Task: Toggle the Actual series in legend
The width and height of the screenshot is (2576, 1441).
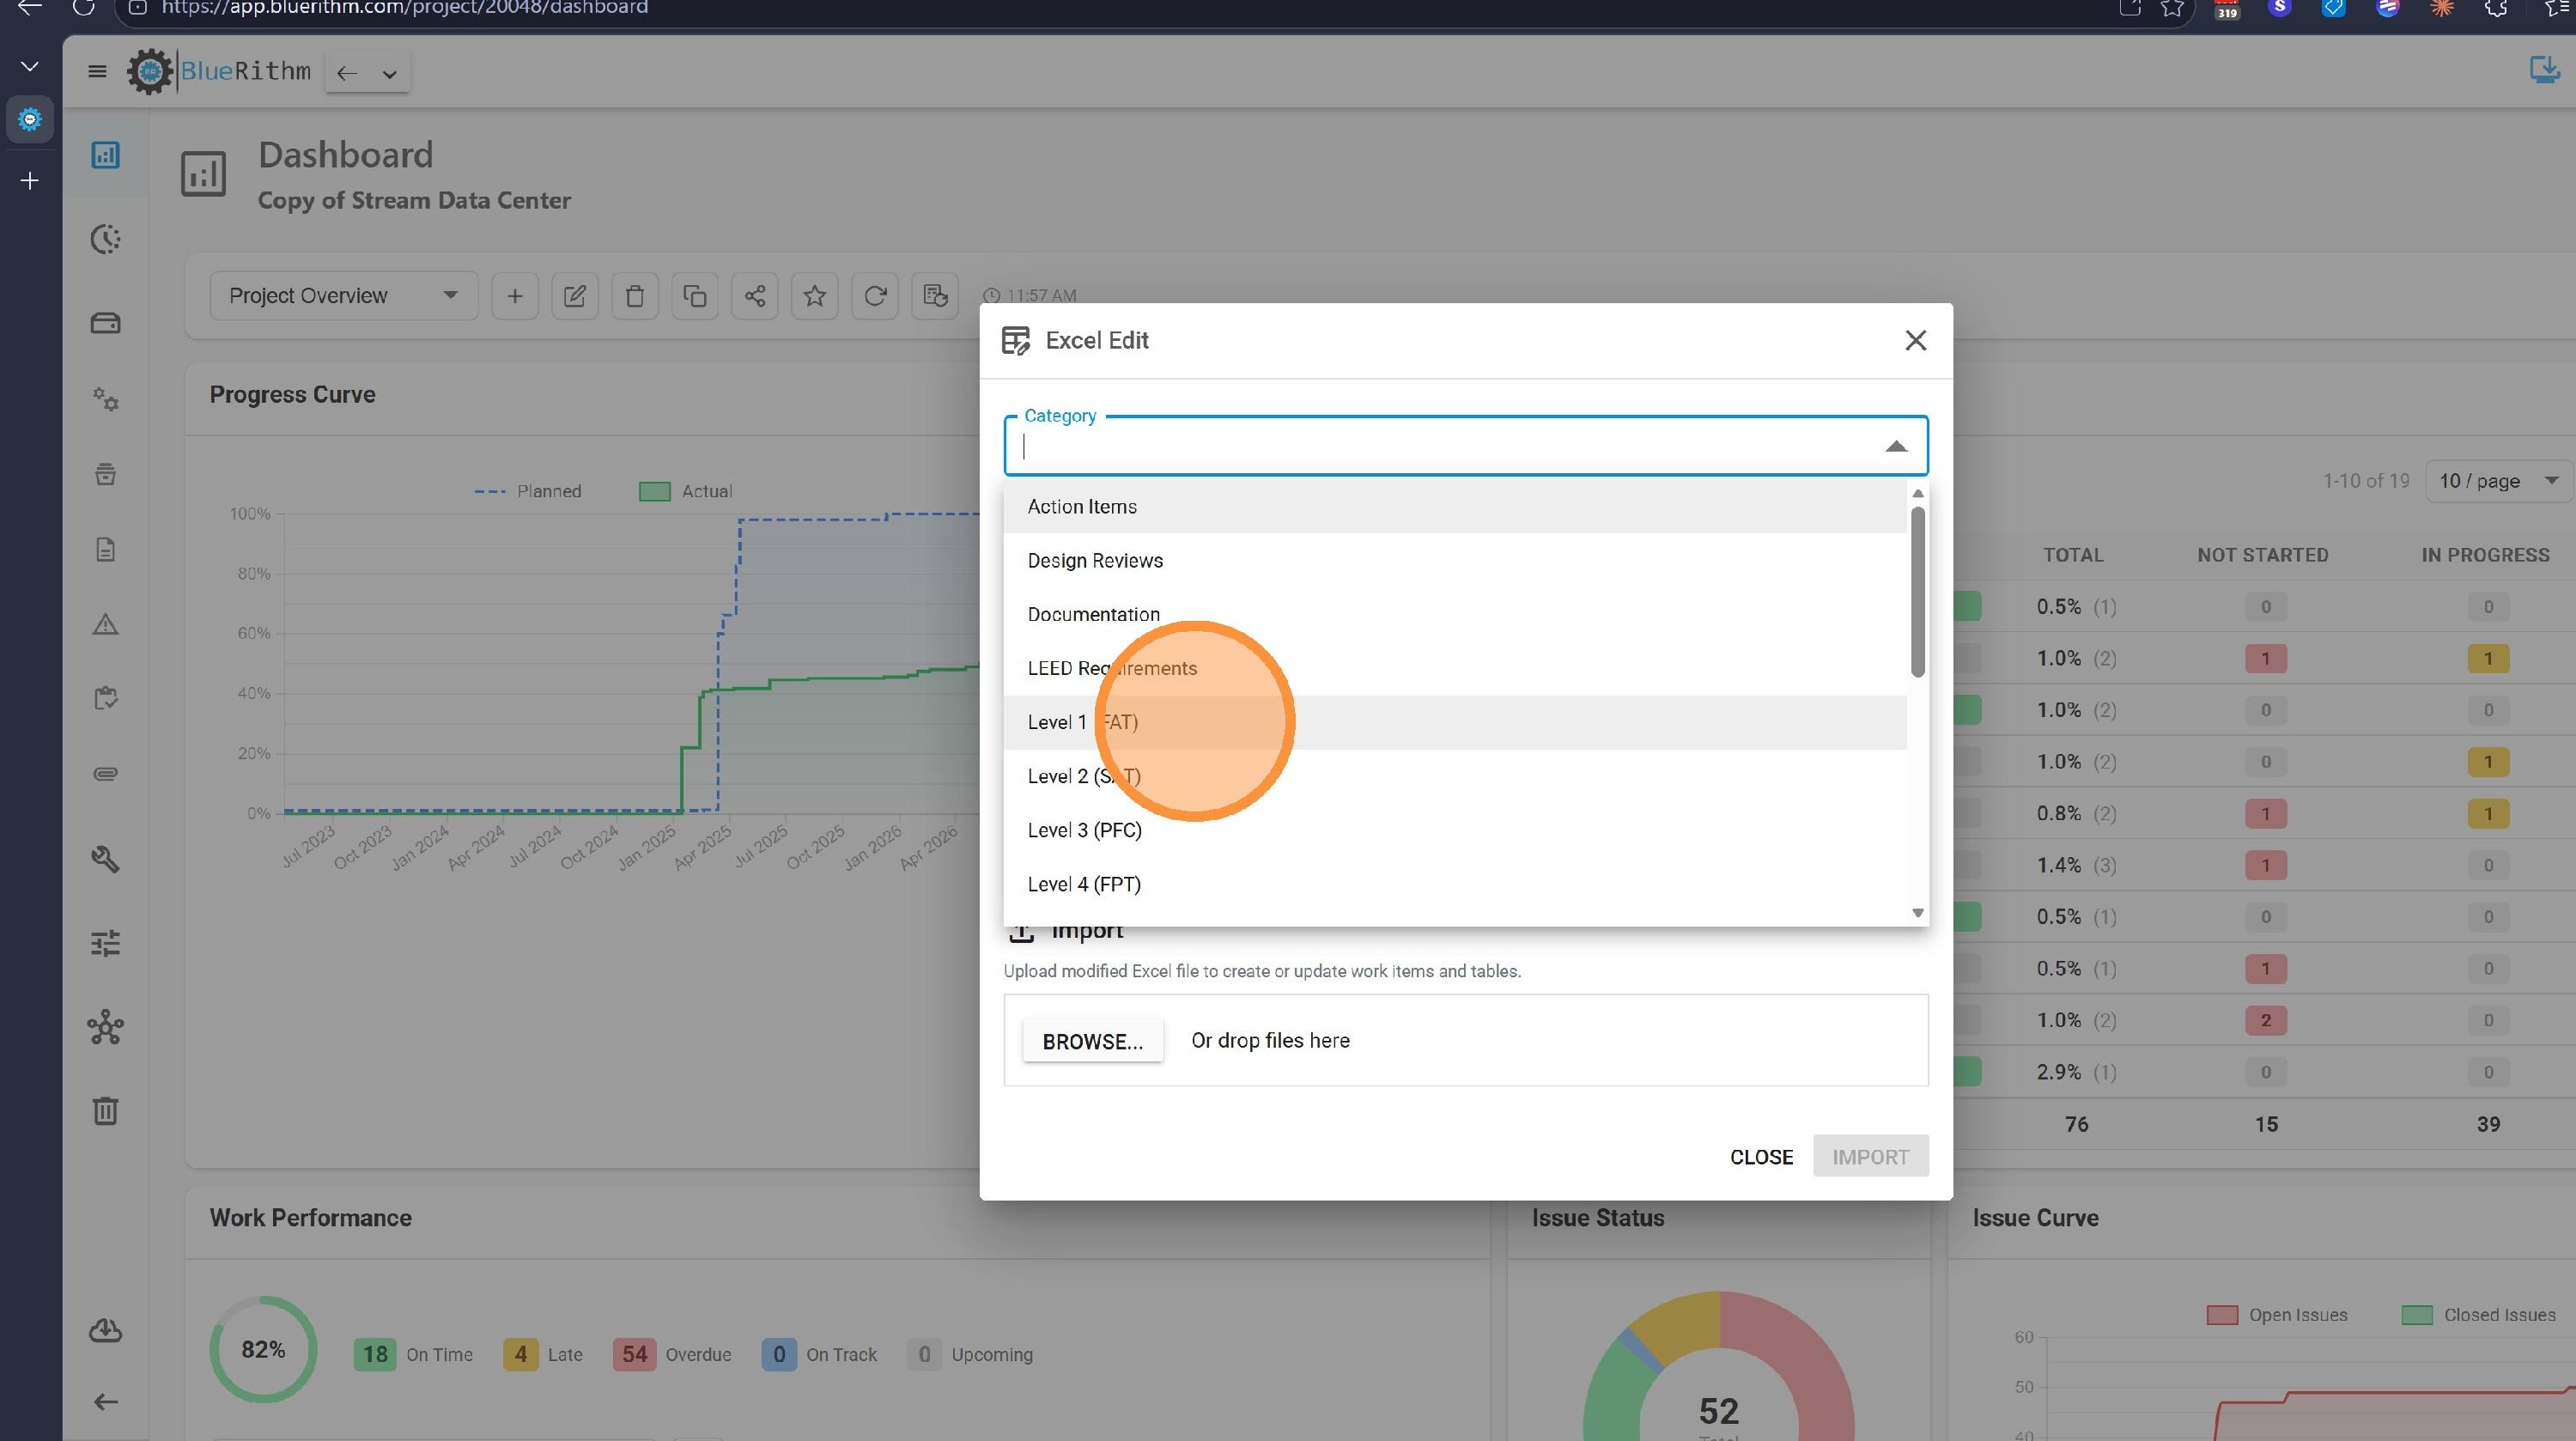Action: [x=686, y=491]
